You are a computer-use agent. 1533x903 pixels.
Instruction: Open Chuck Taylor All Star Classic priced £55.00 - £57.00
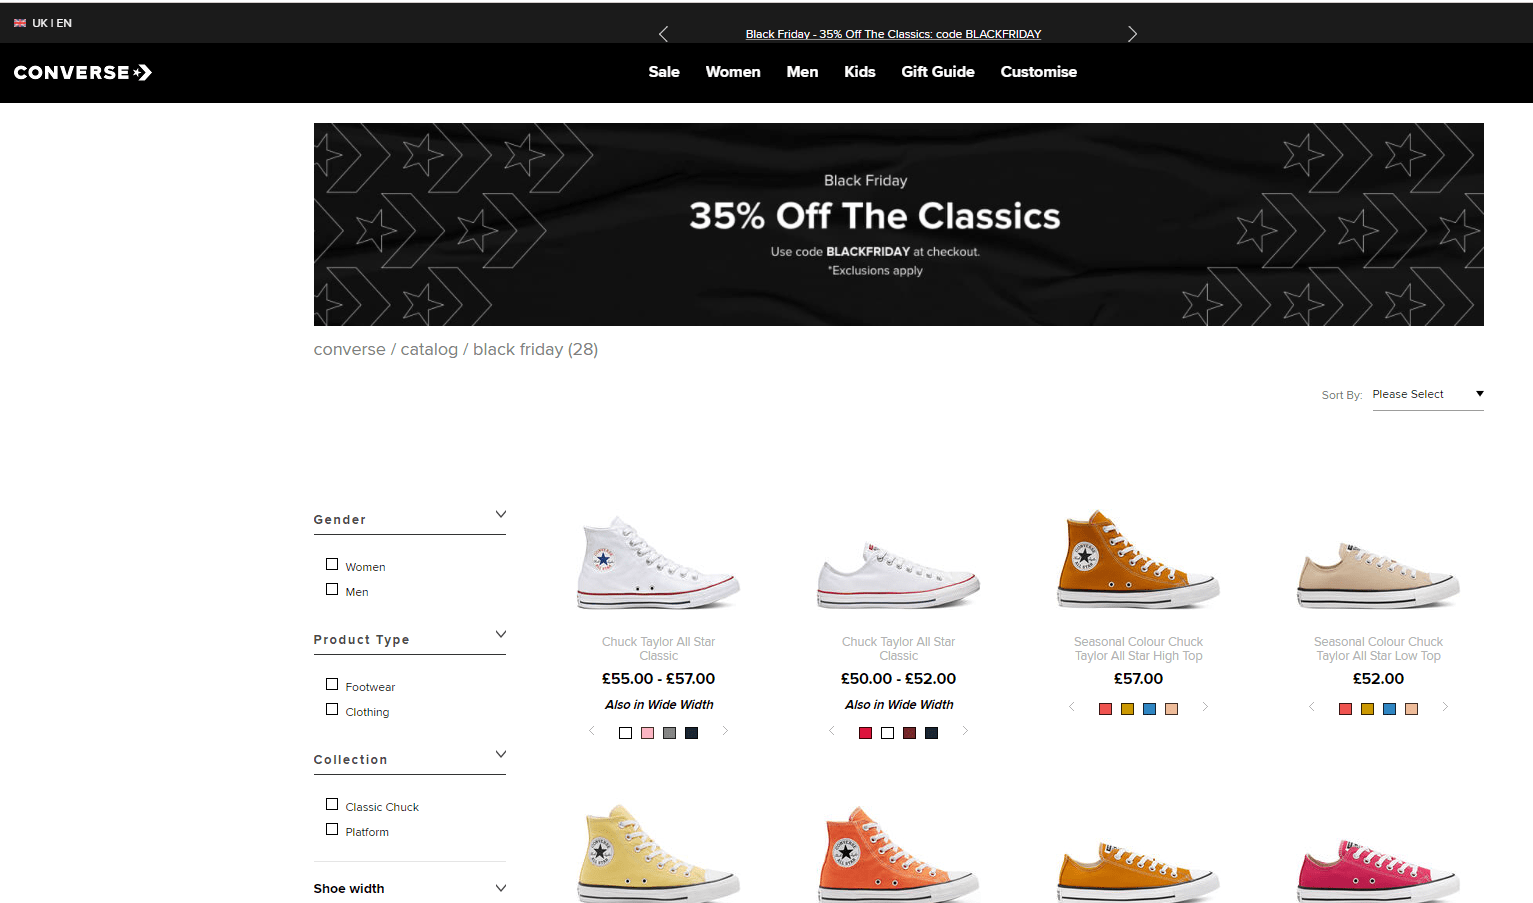(x=658, y=649)
